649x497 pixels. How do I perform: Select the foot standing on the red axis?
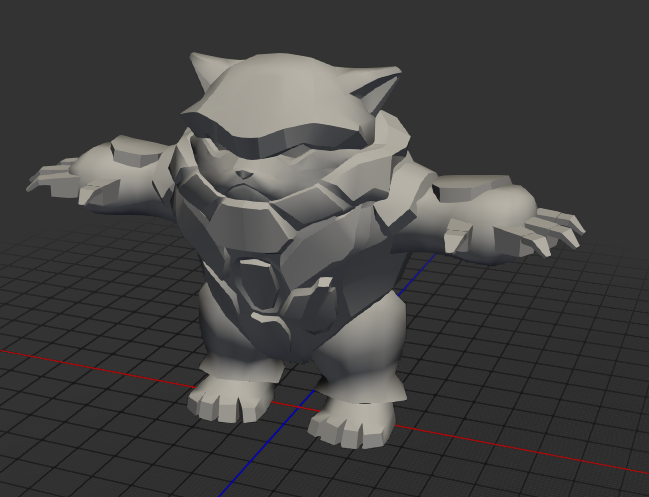(x=230, y=397)
